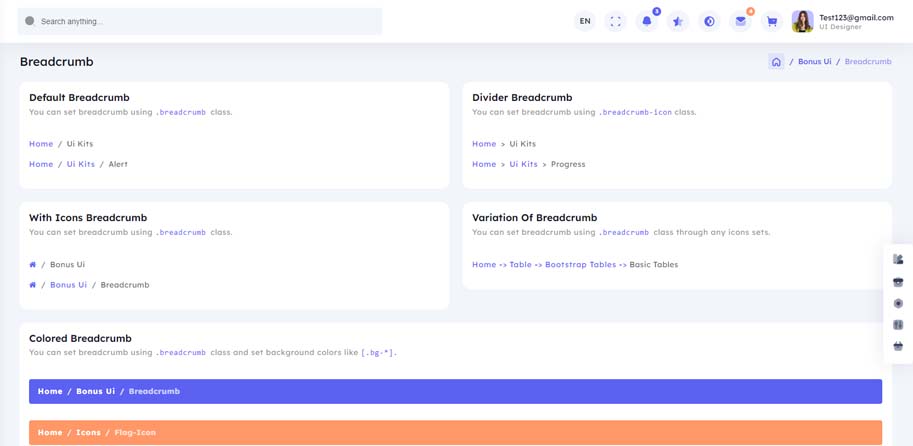Click Ui Kits link before Progress
The width and height of the screenshot is (913, 446).
coord(523,164)
